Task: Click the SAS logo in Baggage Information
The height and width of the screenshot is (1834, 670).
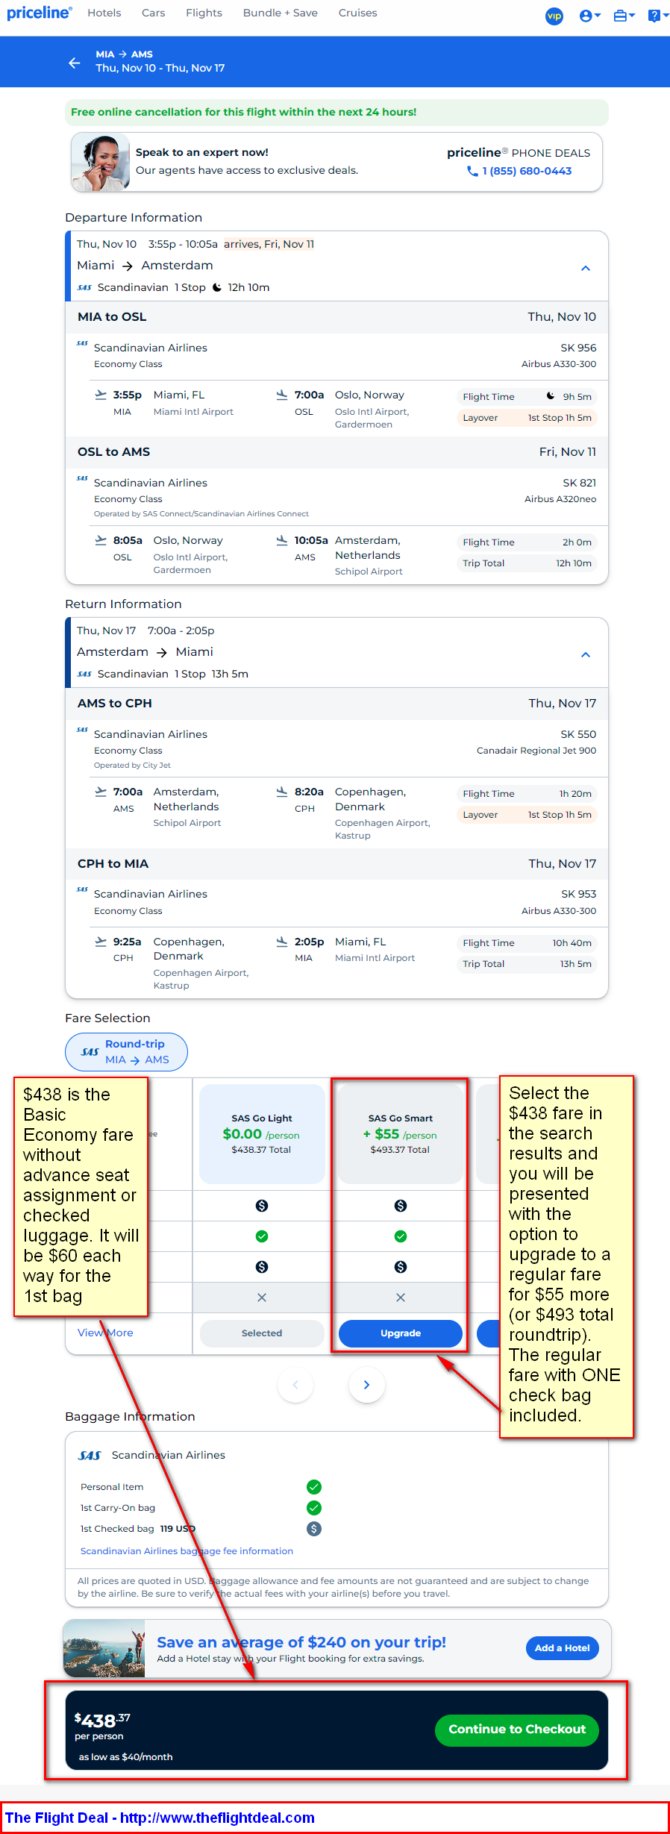Action: click(x=90, y=1455)
